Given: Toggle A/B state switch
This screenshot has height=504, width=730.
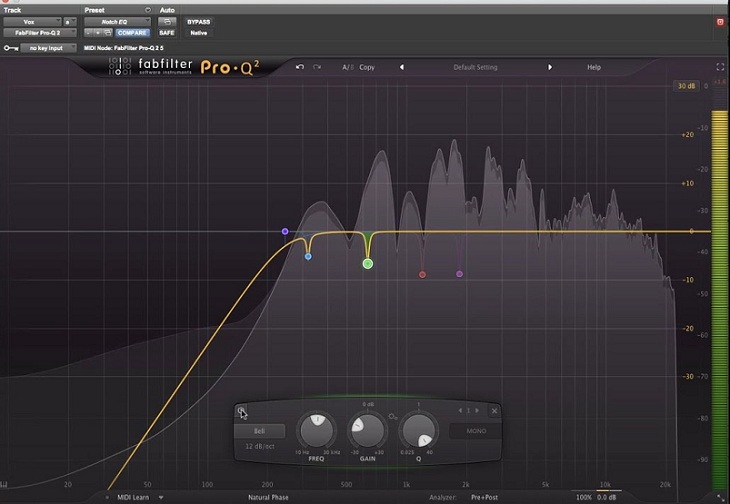Looking at the screenshot, I should (x=348, y=67).
